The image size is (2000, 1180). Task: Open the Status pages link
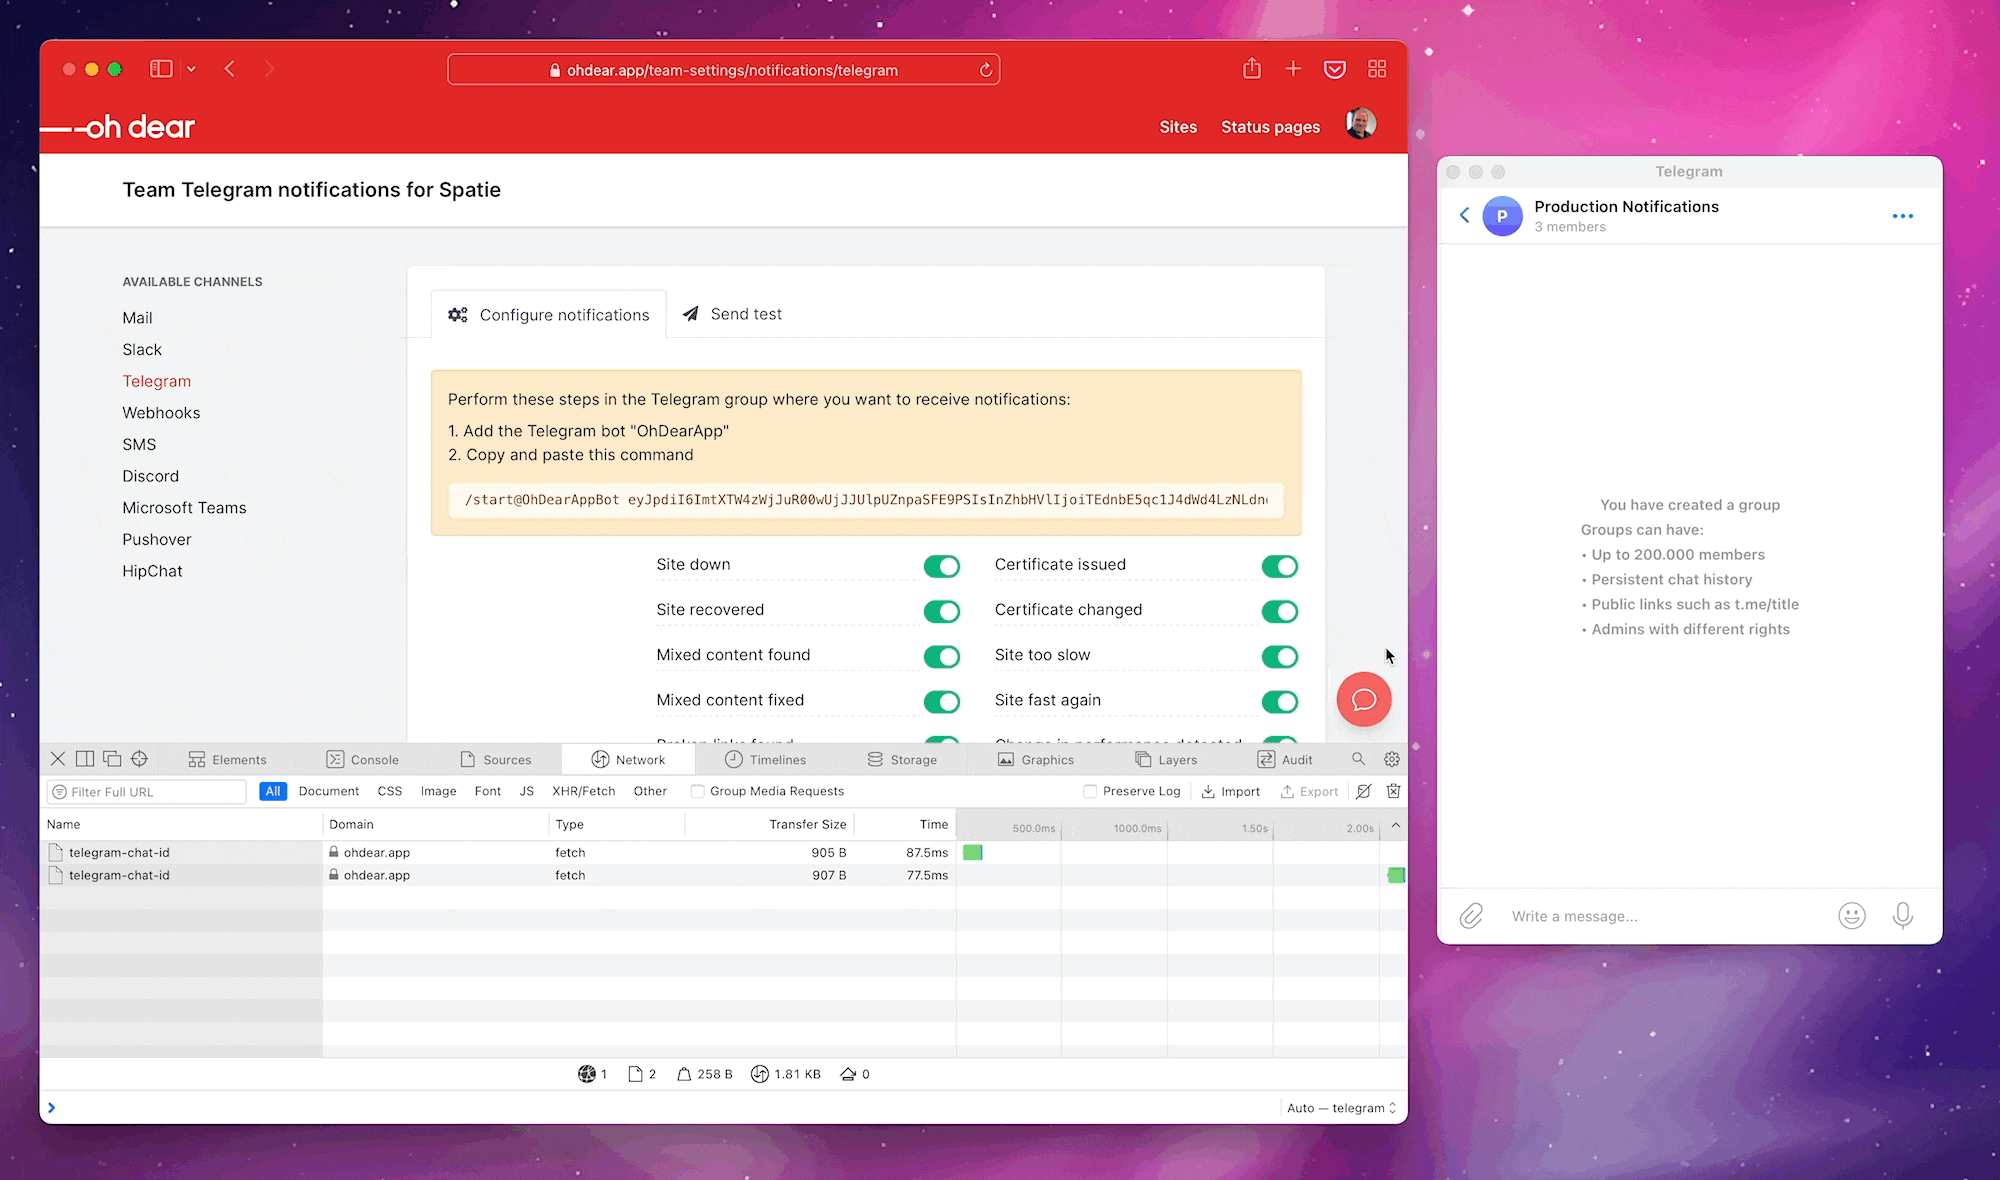click(1270, 127)
